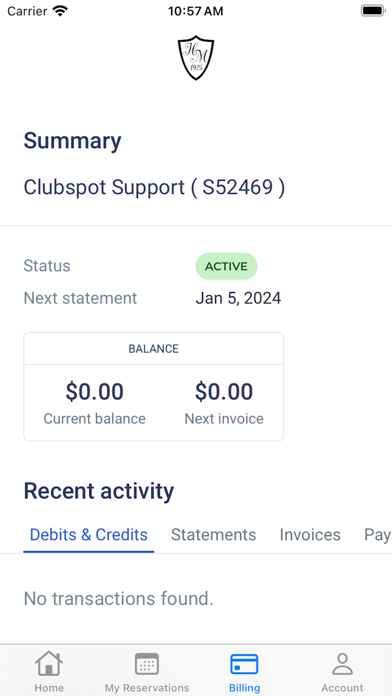Switch to the Statements tab
This screenshot has height=696, width=392.
[214, 535]
